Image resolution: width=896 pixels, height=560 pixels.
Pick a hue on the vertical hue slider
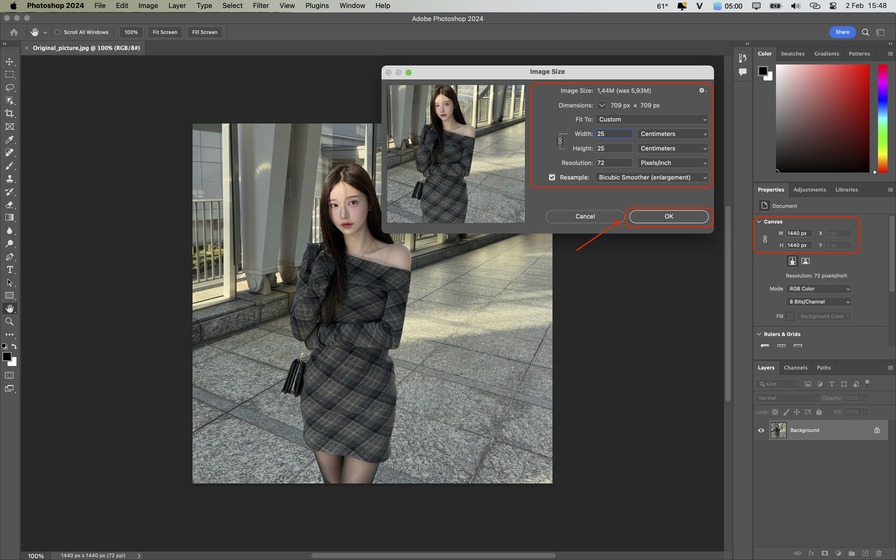[882, 118]
